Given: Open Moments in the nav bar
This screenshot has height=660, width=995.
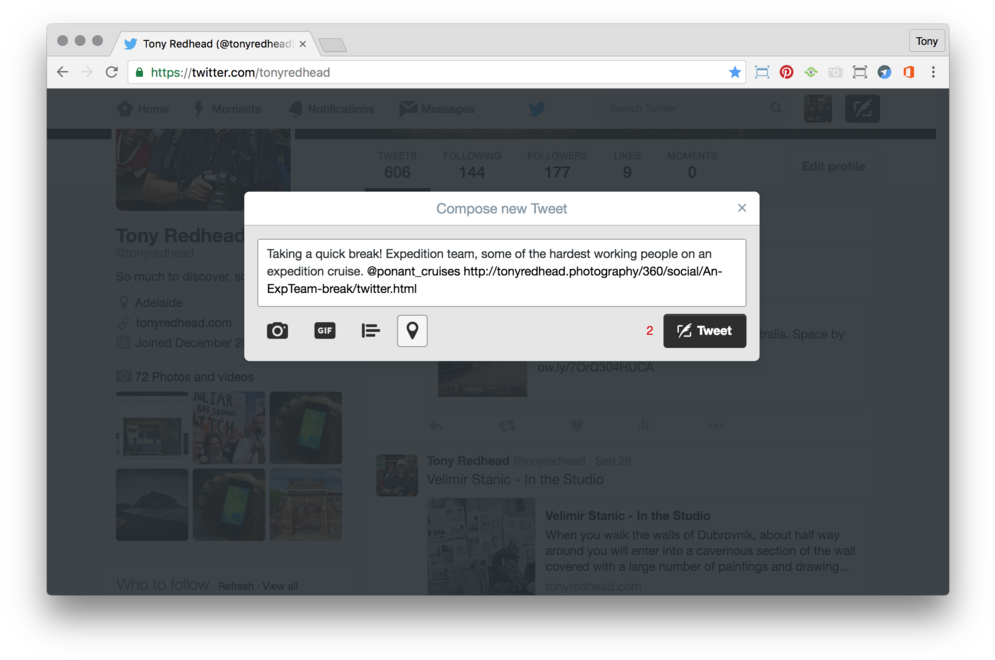Looking at the screenshot, I should (227, 109).
